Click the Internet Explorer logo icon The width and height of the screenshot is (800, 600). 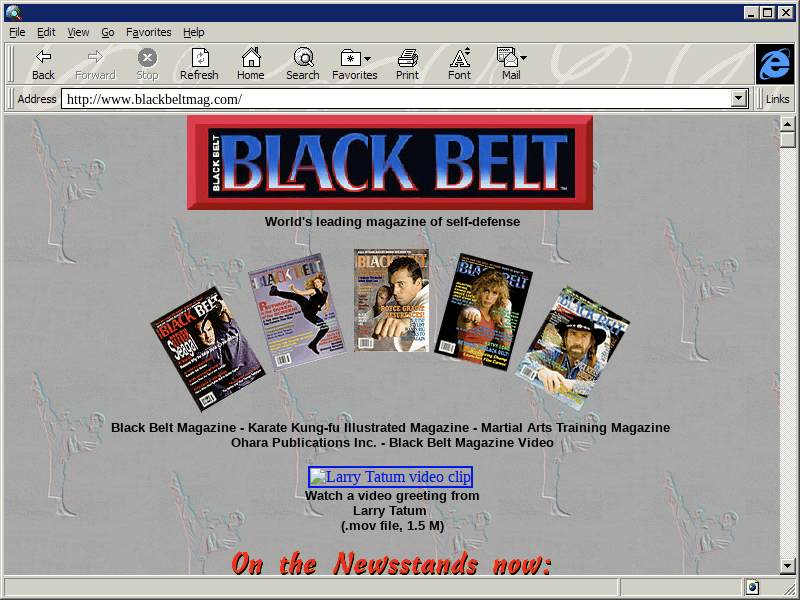pyautogui.click(x=774, y=64)
